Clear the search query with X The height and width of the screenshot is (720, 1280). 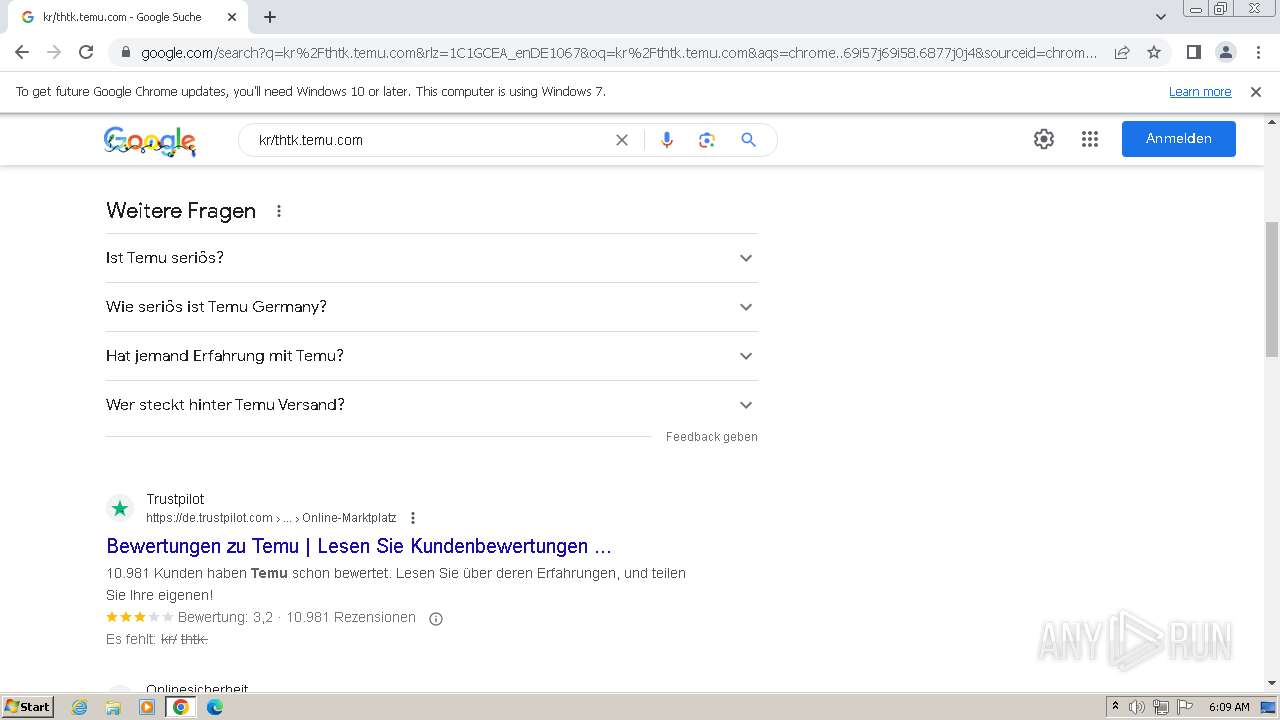(x=622, y=140)
